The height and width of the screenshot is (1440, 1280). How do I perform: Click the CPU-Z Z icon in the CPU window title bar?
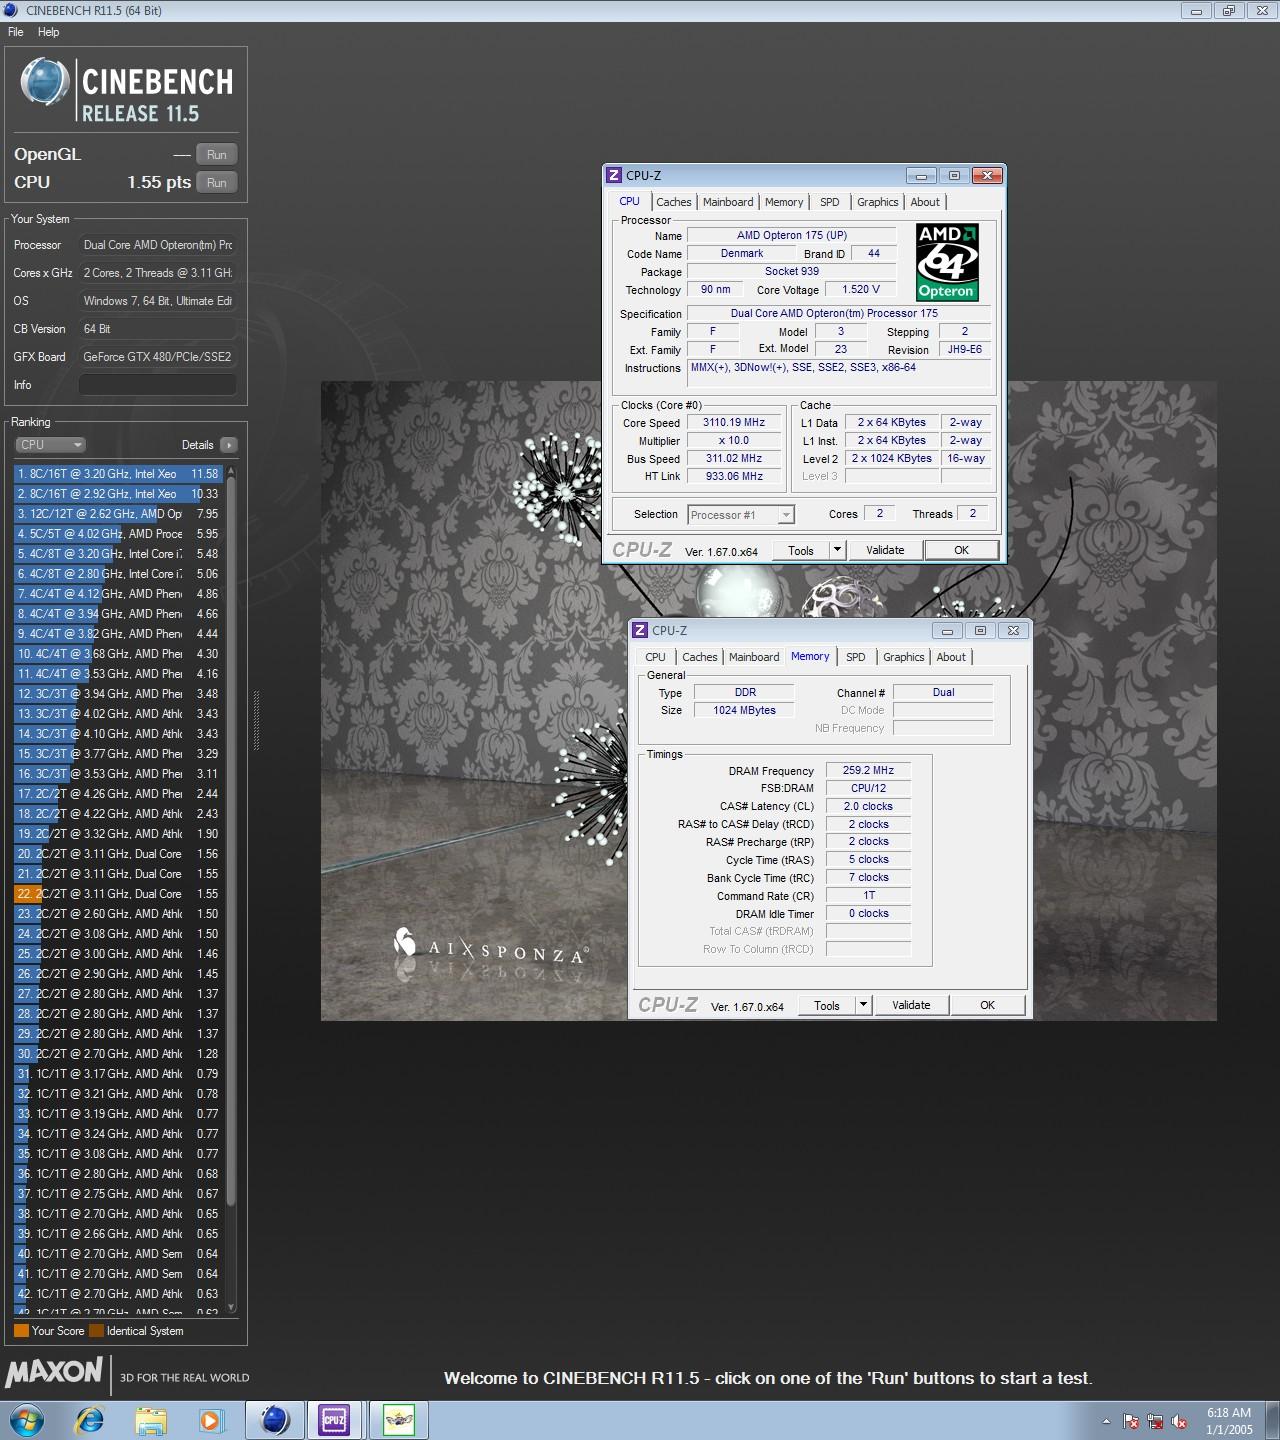(614, 175)
